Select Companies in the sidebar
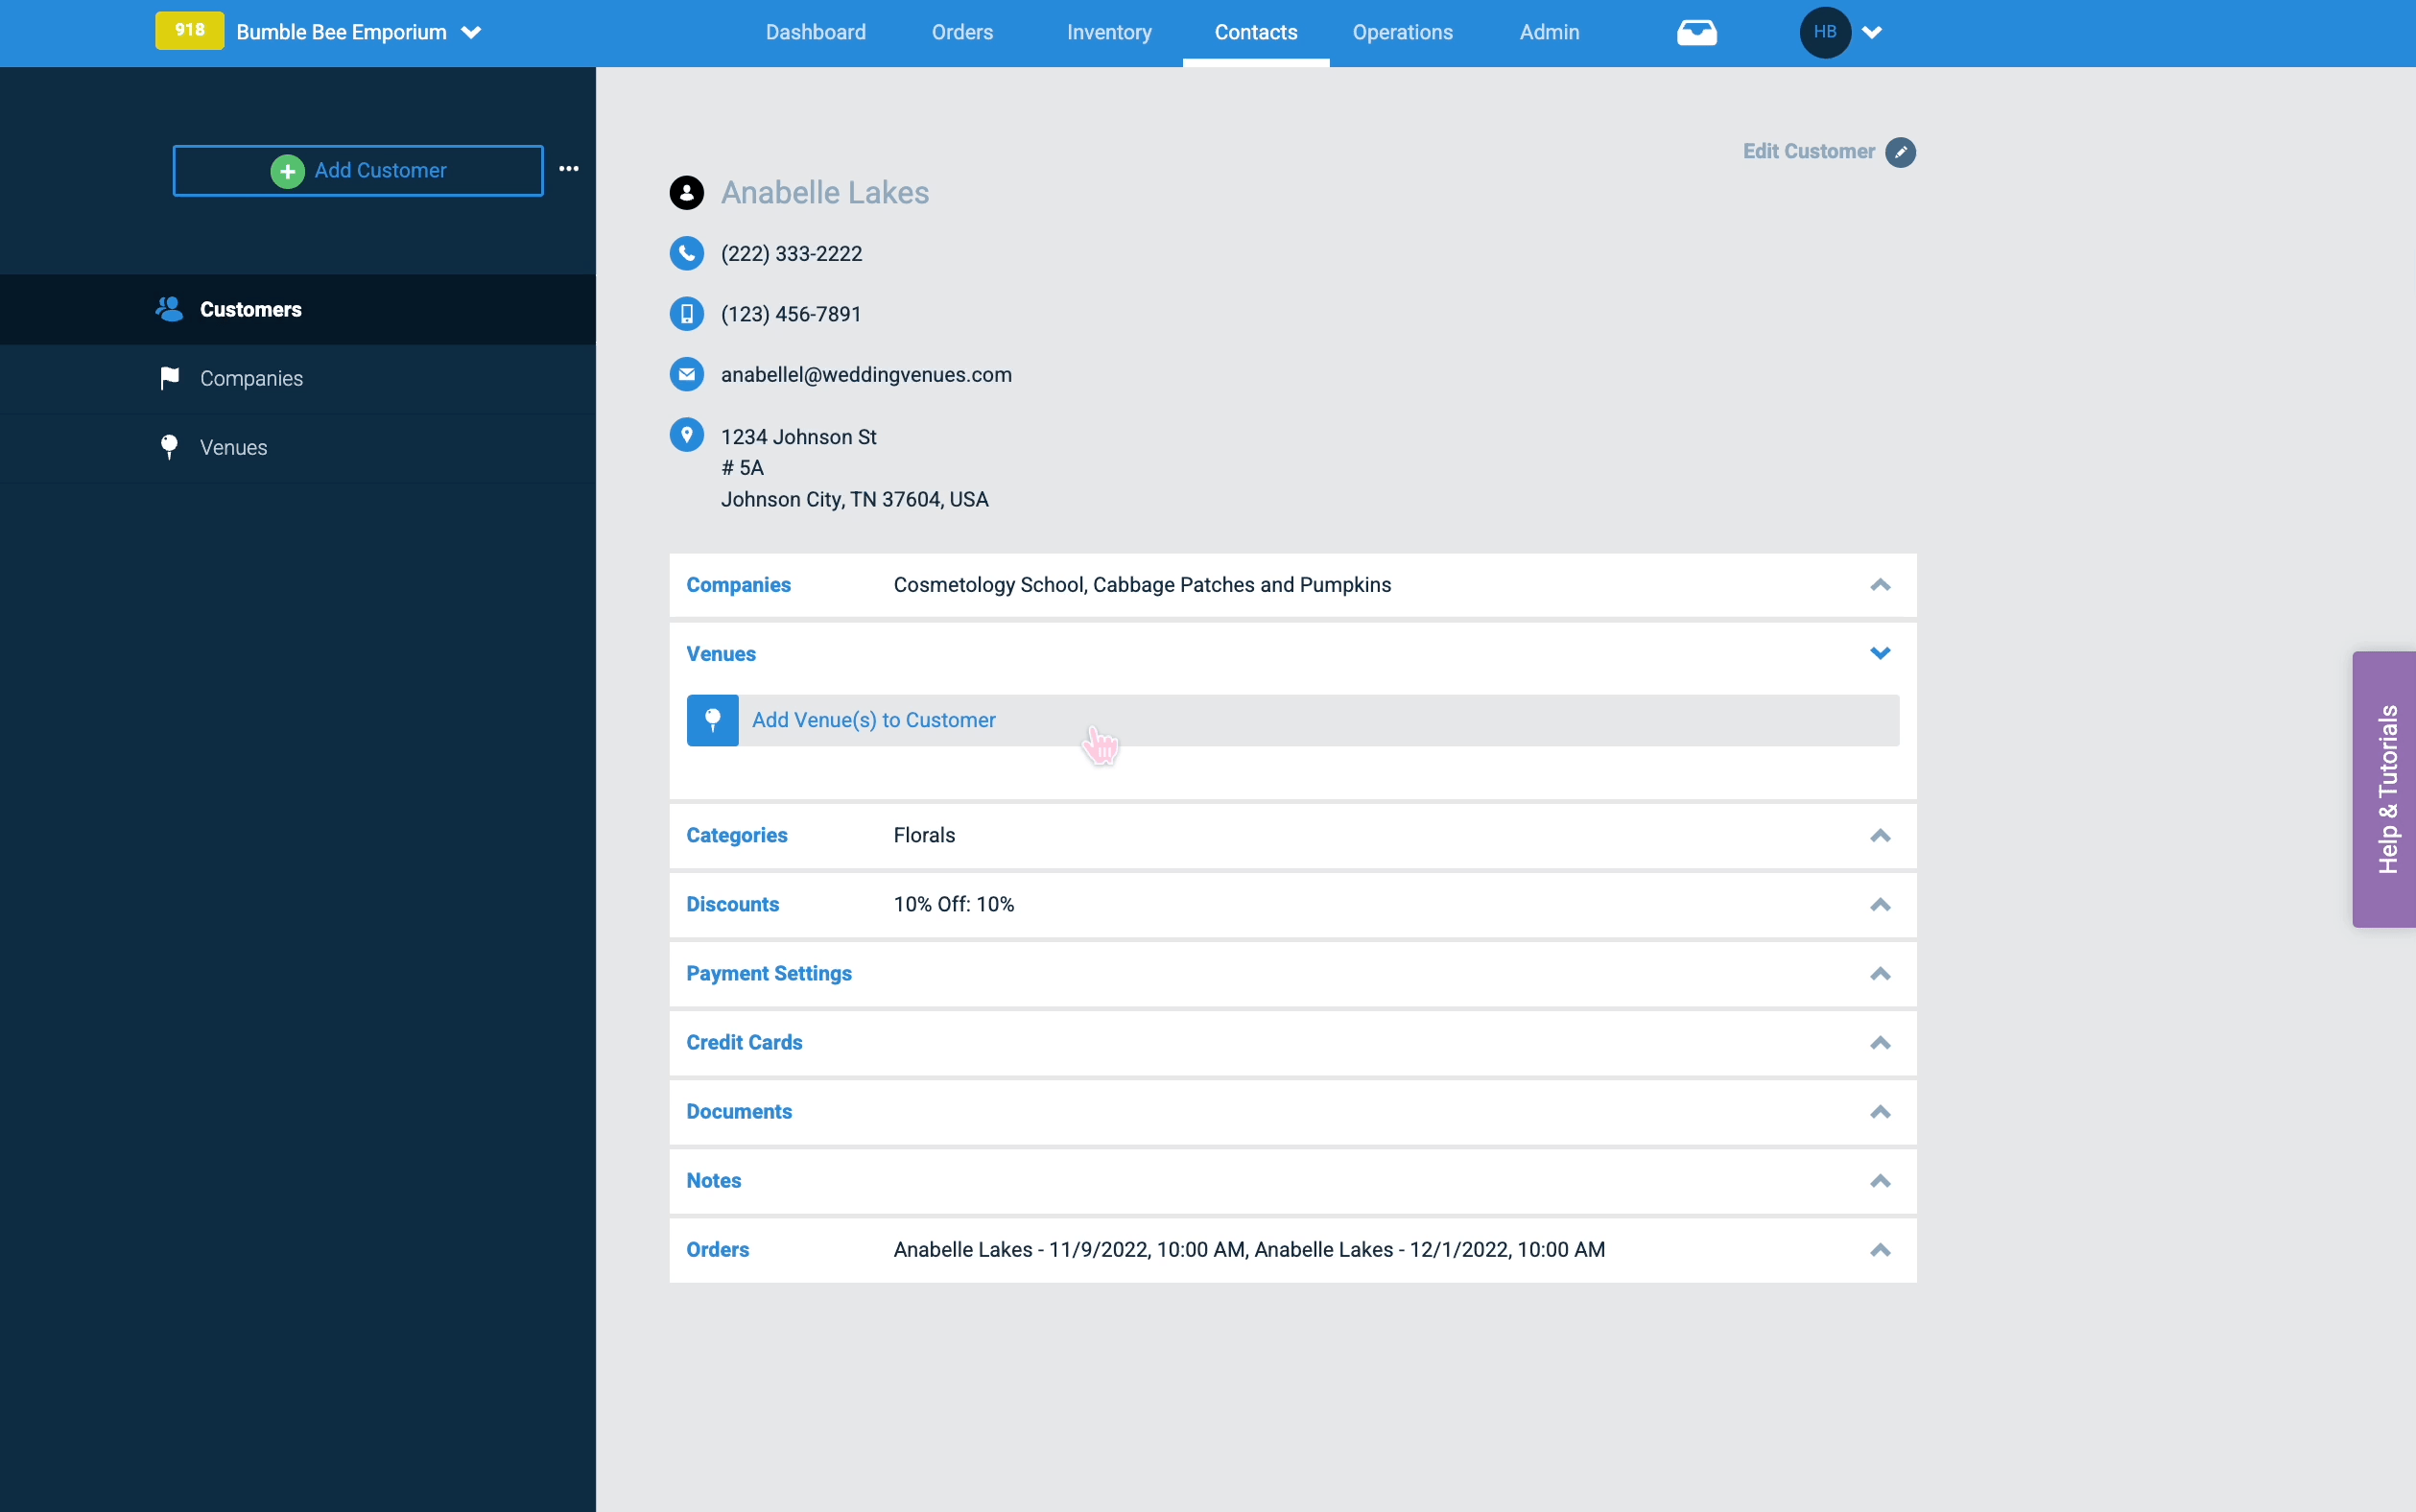Screen dimensions: 2416x1512 [298, 379]
